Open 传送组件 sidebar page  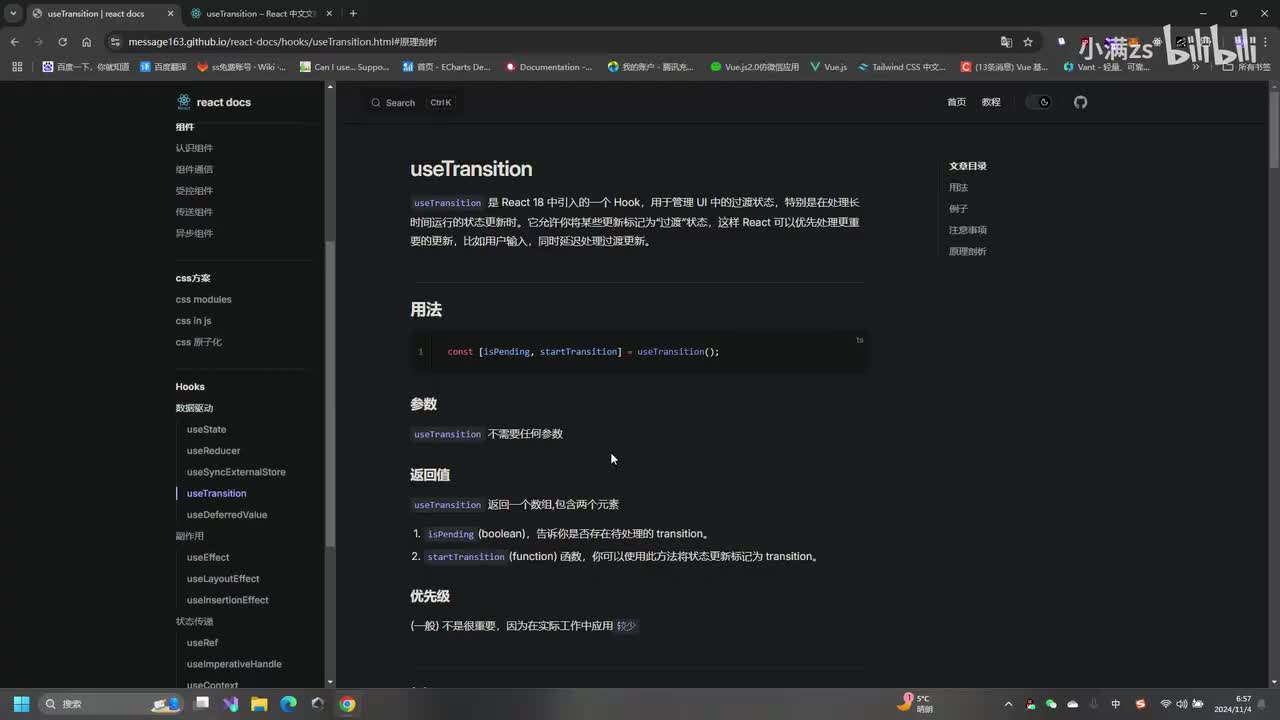click(194, 212)
